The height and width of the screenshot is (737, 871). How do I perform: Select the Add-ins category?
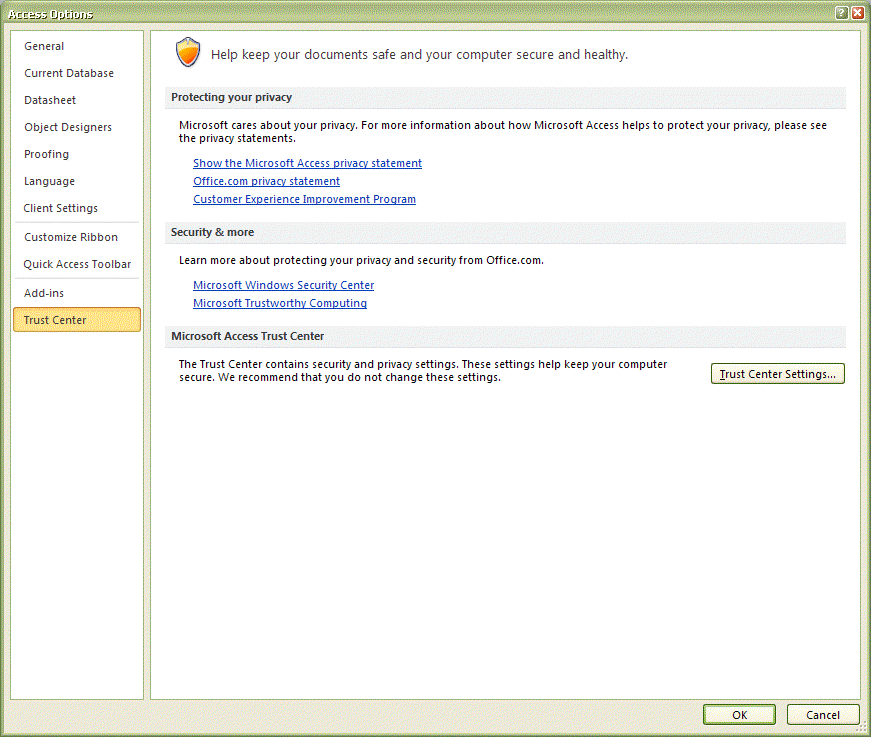click(44, 293)
